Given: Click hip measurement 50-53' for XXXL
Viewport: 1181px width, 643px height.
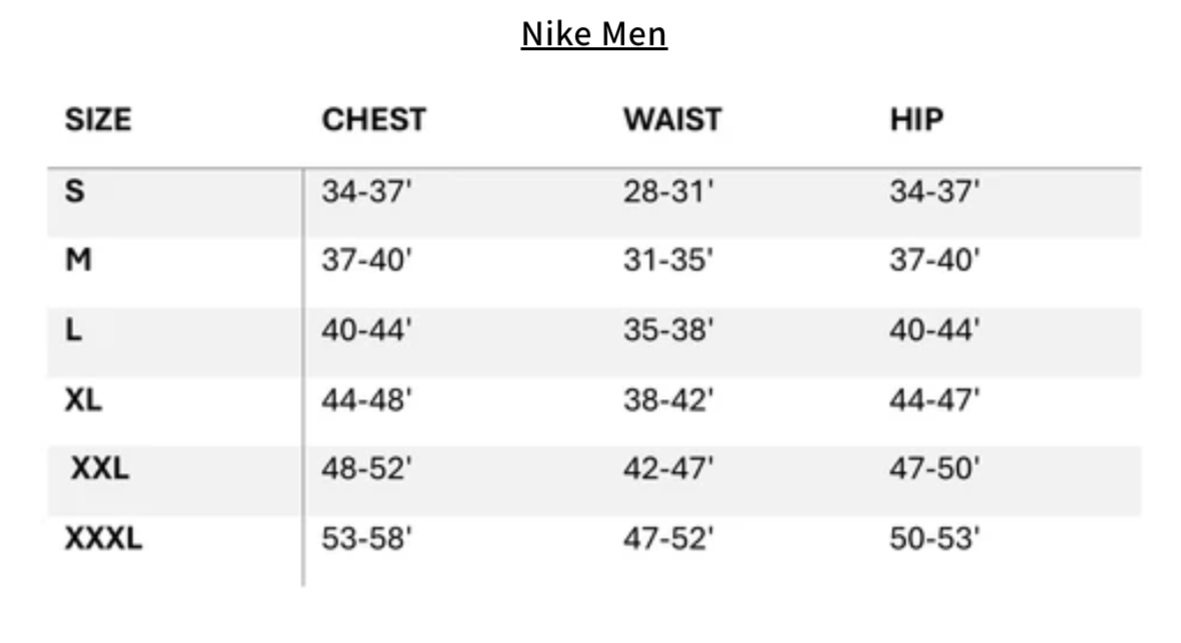Looking at the screenshot, I should coord(934,539).
